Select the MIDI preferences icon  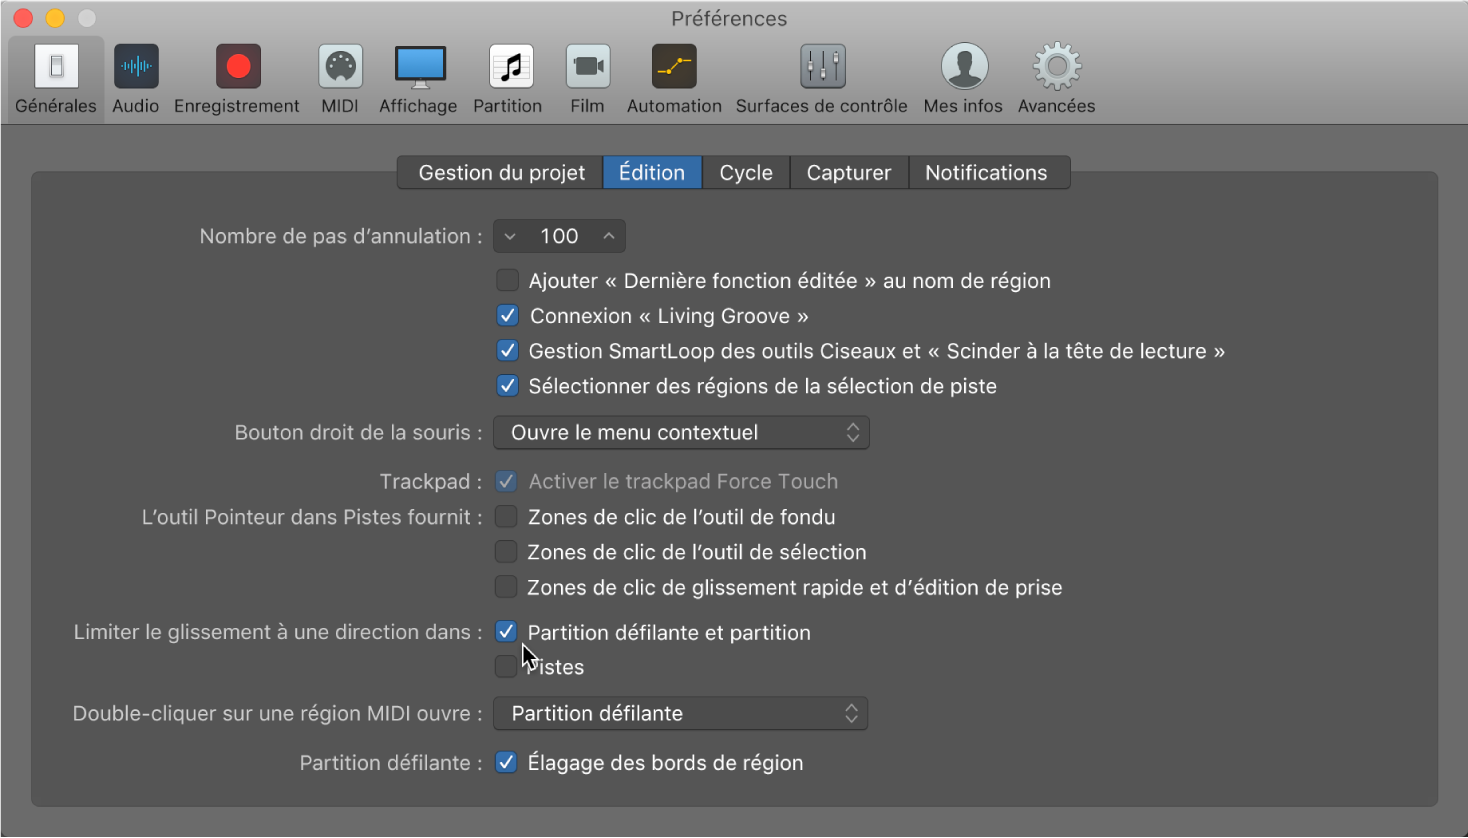click(340, 68)
